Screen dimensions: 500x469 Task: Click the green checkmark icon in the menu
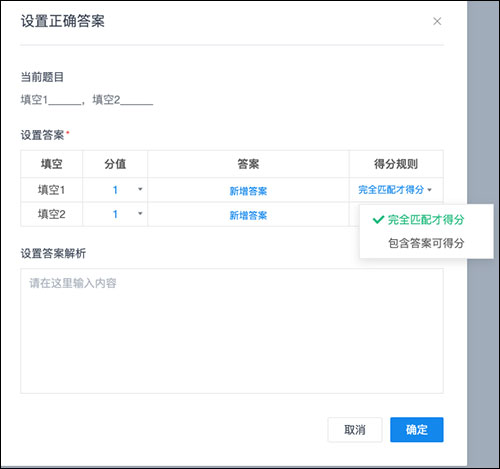tap(378, 220)
